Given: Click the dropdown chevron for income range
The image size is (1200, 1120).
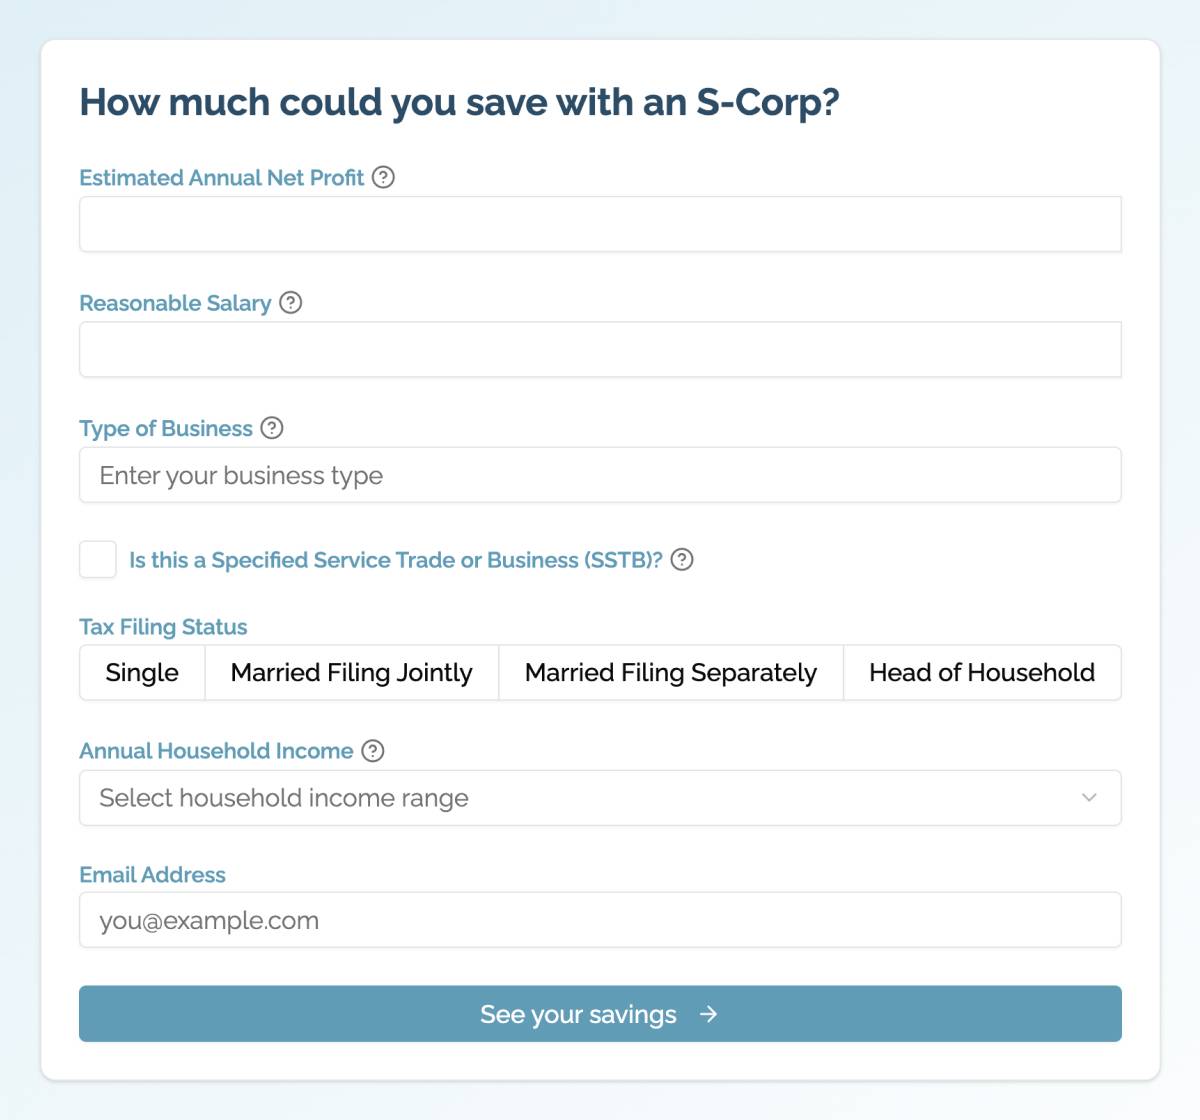Looking at the screenshot, I should point(1089,798).
